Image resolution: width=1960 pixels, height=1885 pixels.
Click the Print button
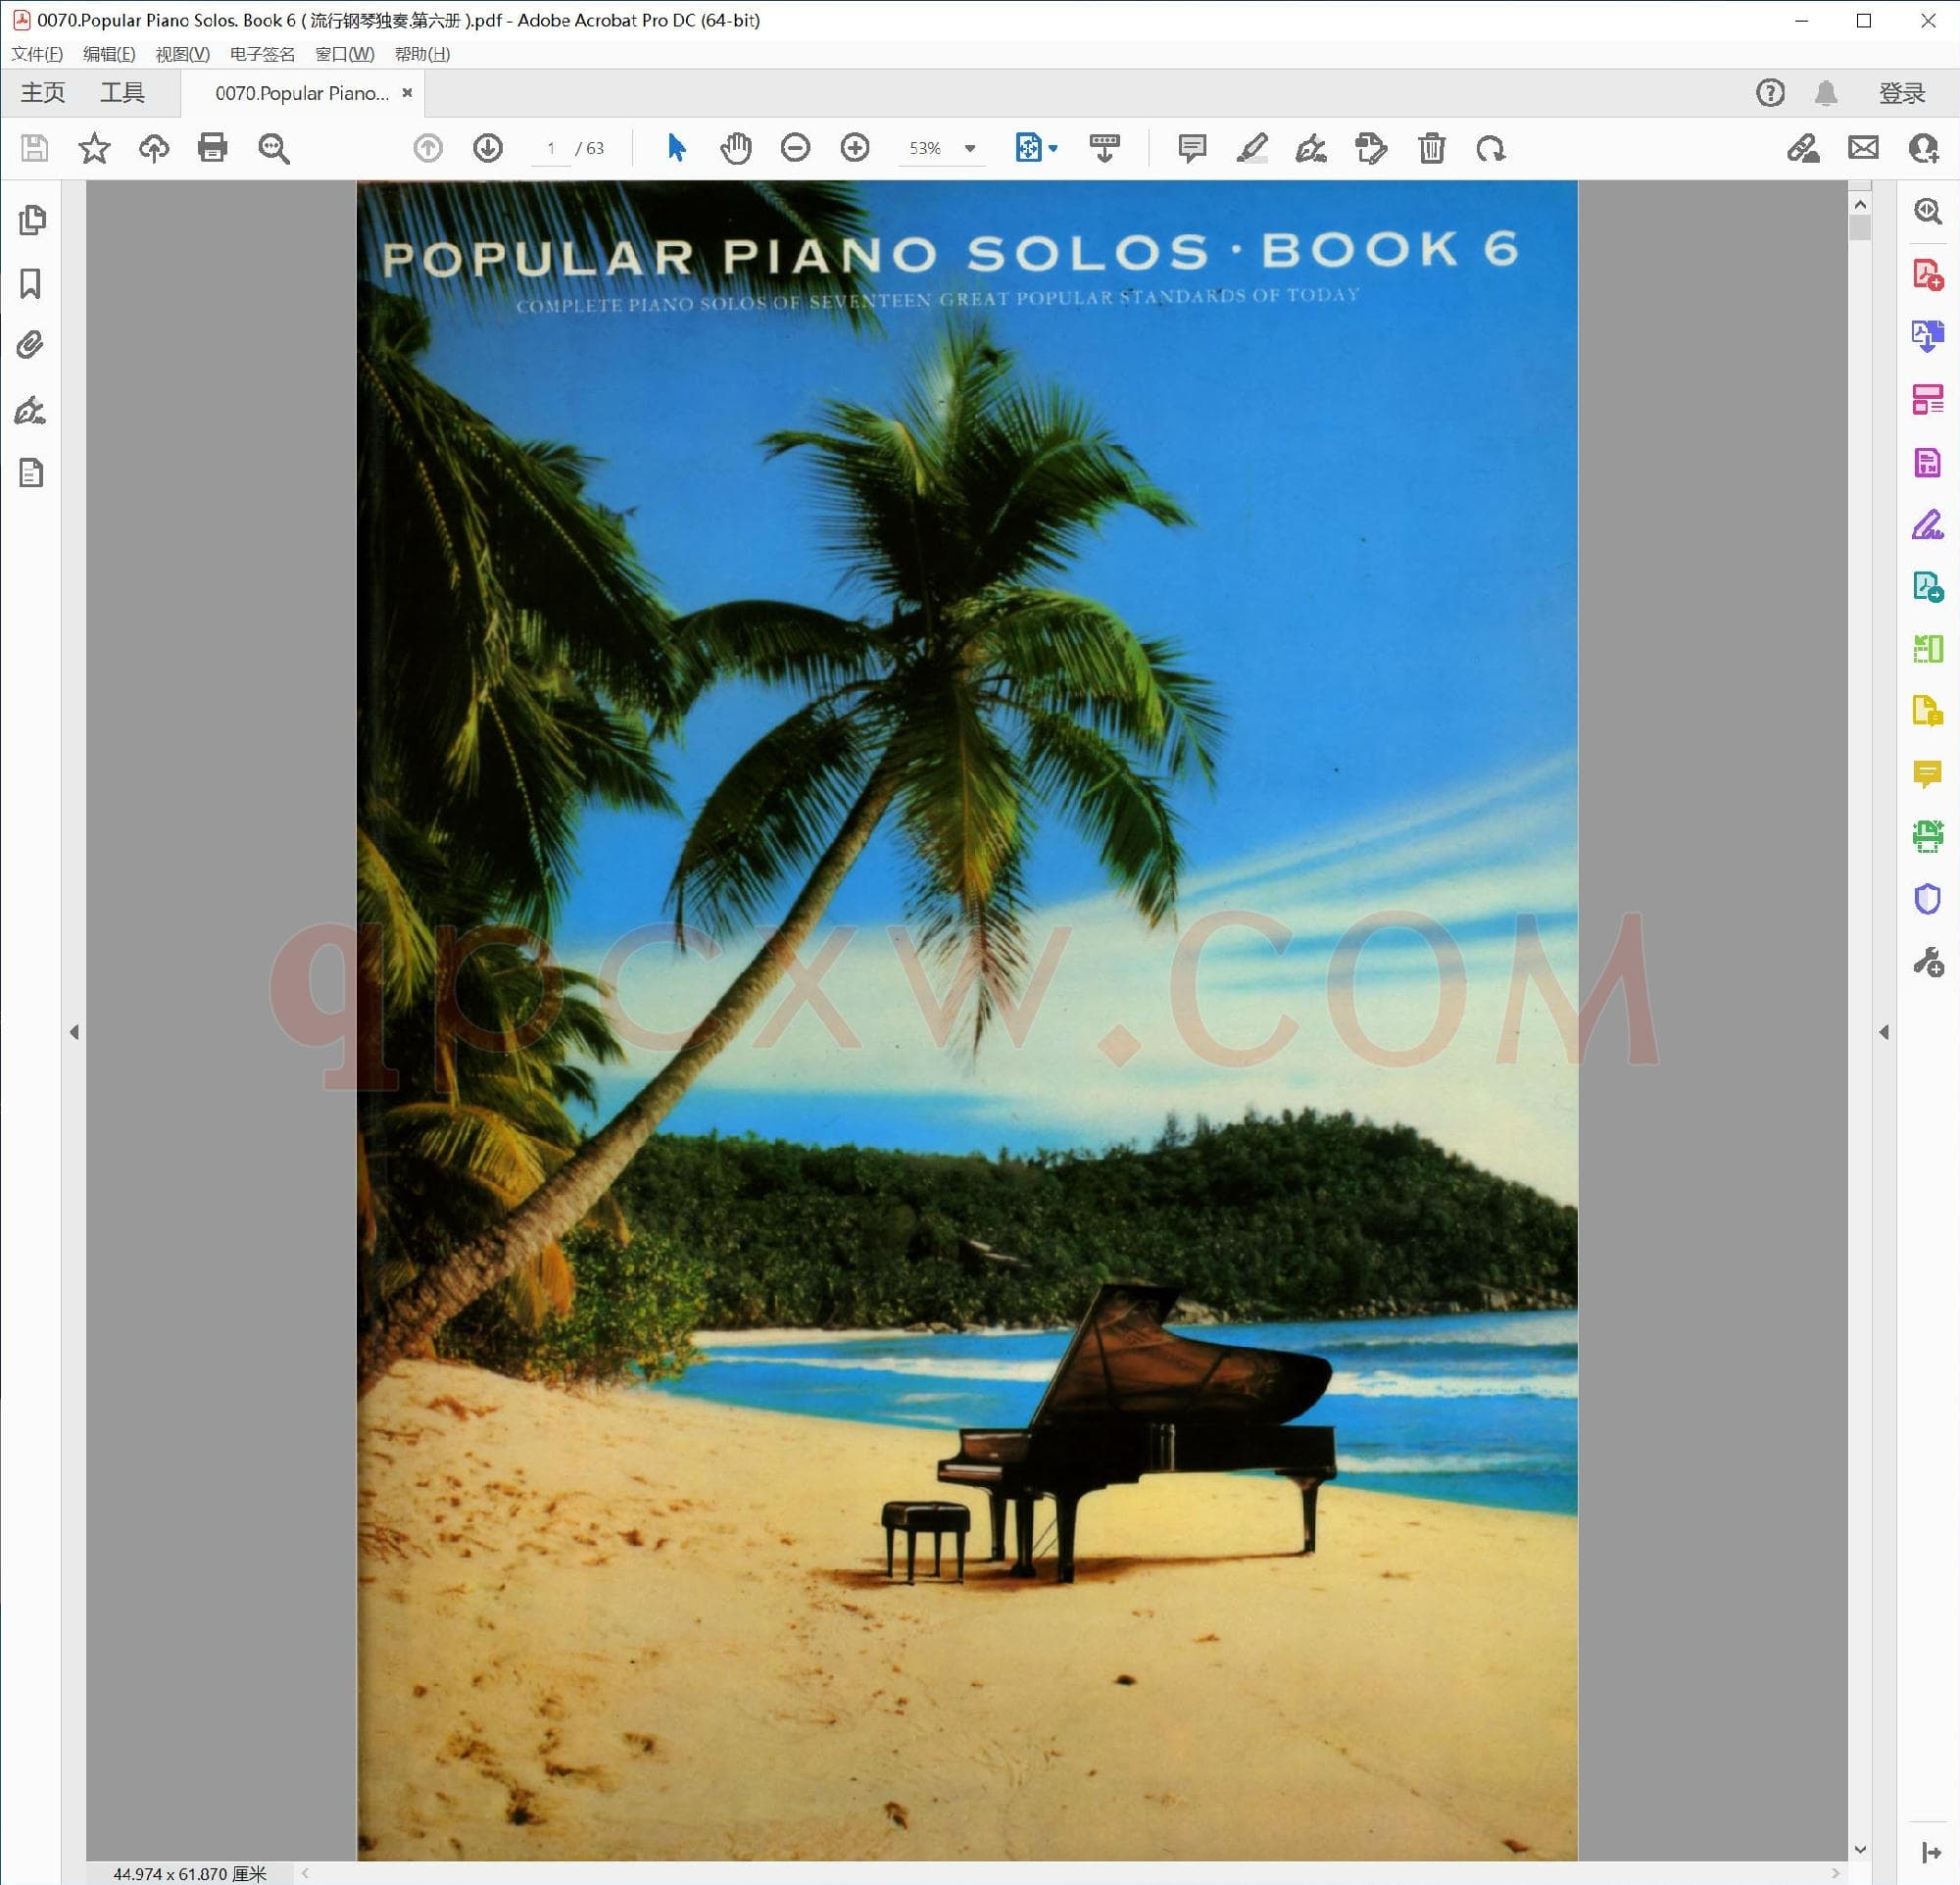212,148
